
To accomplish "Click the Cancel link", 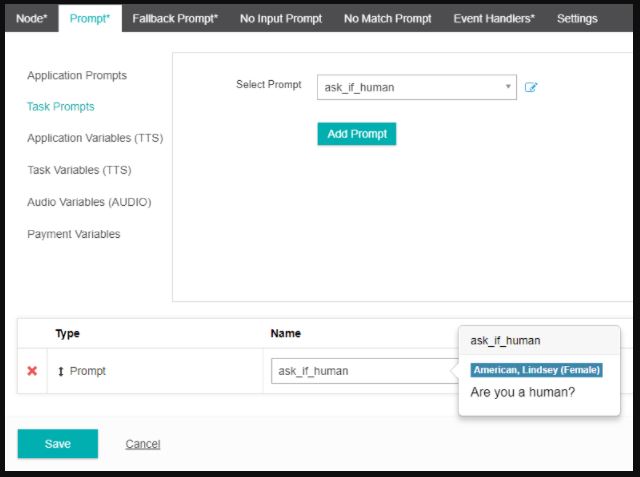I will point(142,444).
